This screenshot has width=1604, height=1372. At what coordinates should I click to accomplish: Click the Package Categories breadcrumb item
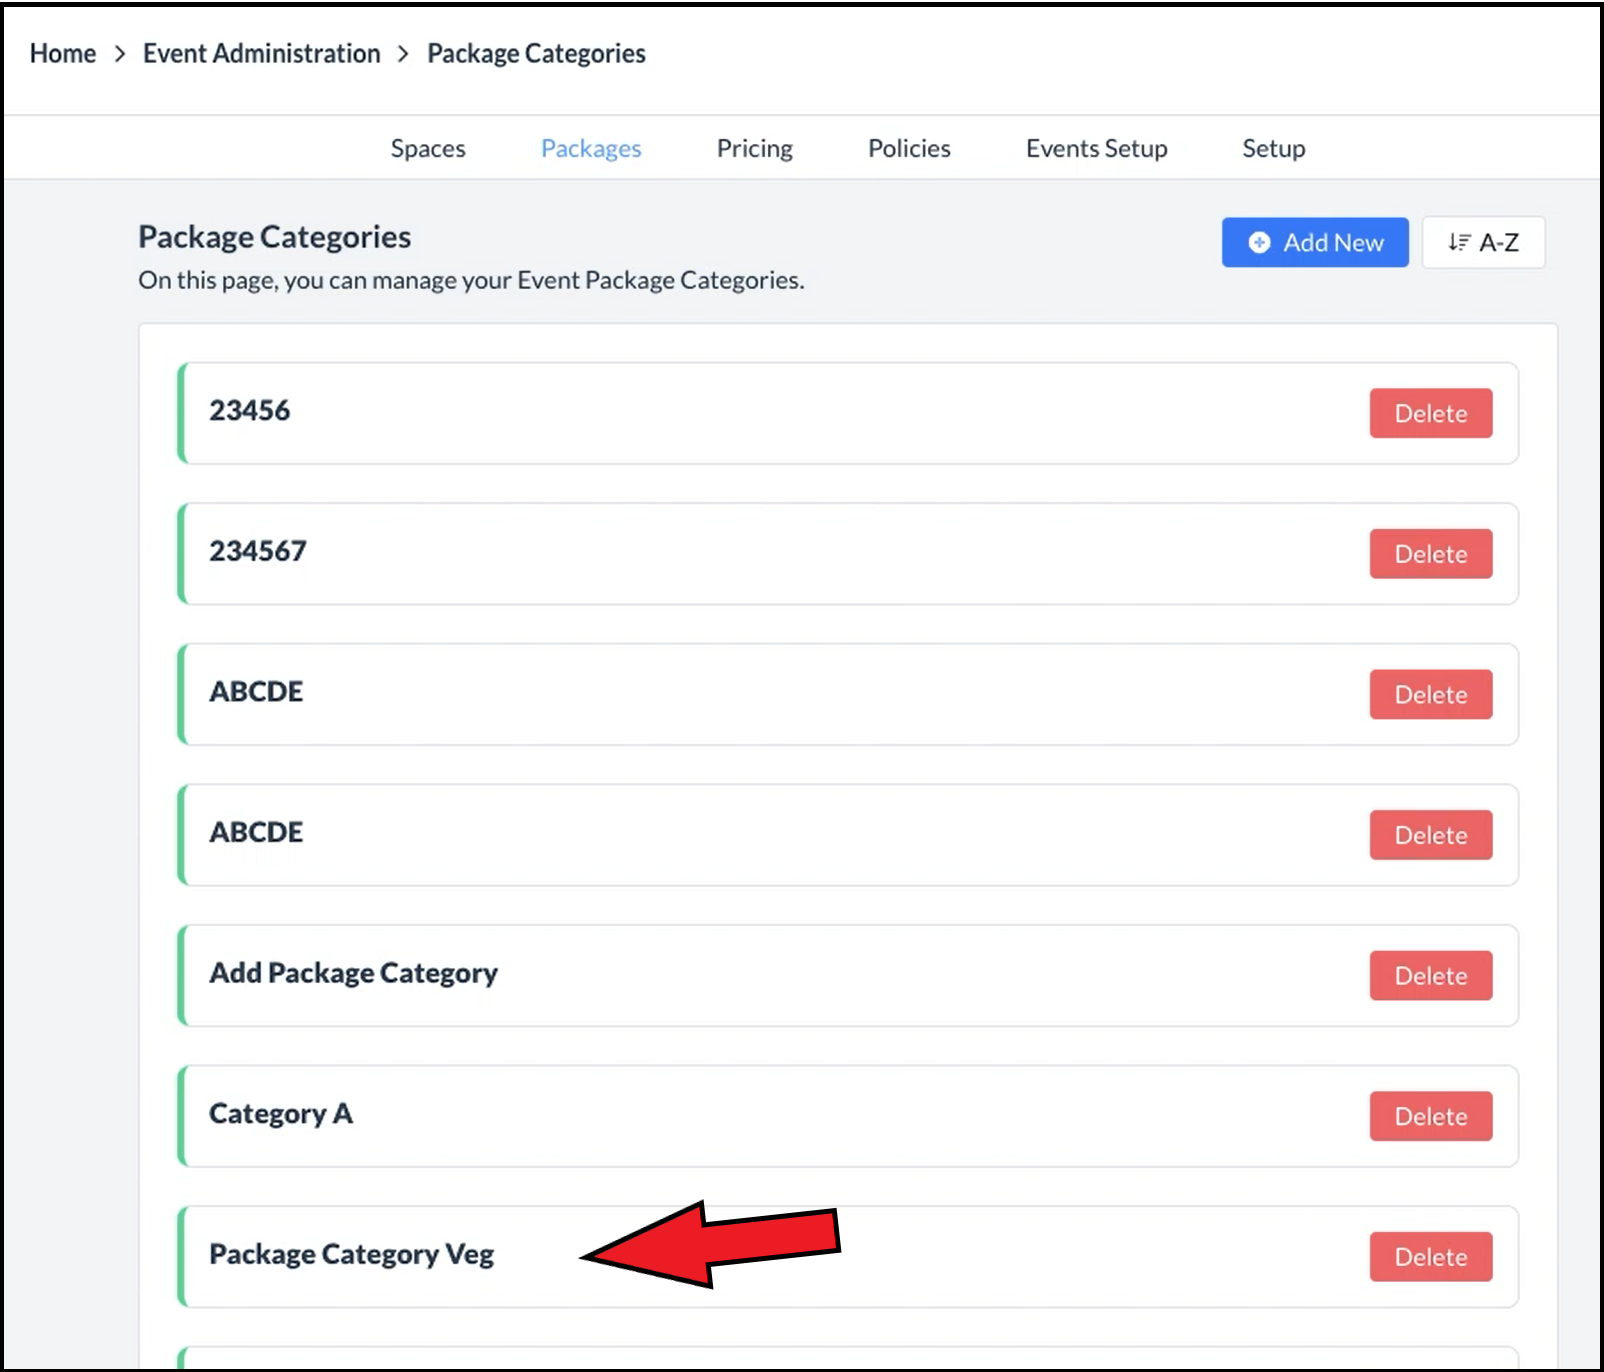[x=536, y=54]
